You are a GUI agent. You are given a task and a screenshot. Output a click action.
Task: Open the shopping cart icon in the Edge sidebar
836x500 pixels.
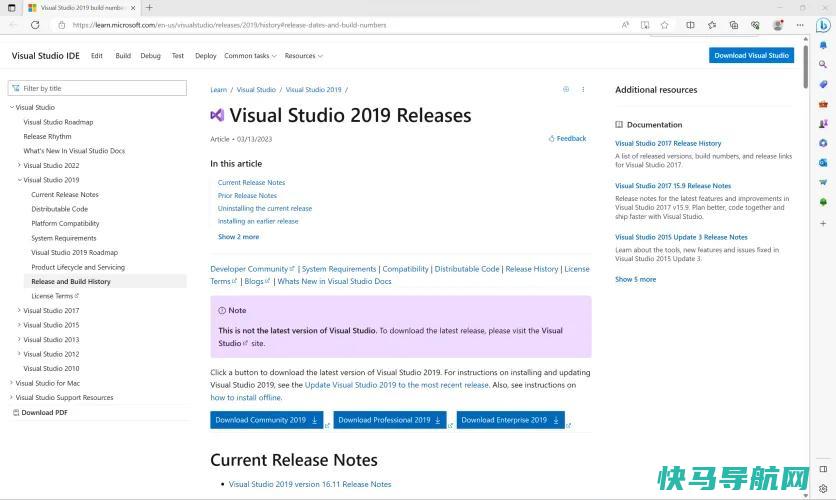[823, 182]
